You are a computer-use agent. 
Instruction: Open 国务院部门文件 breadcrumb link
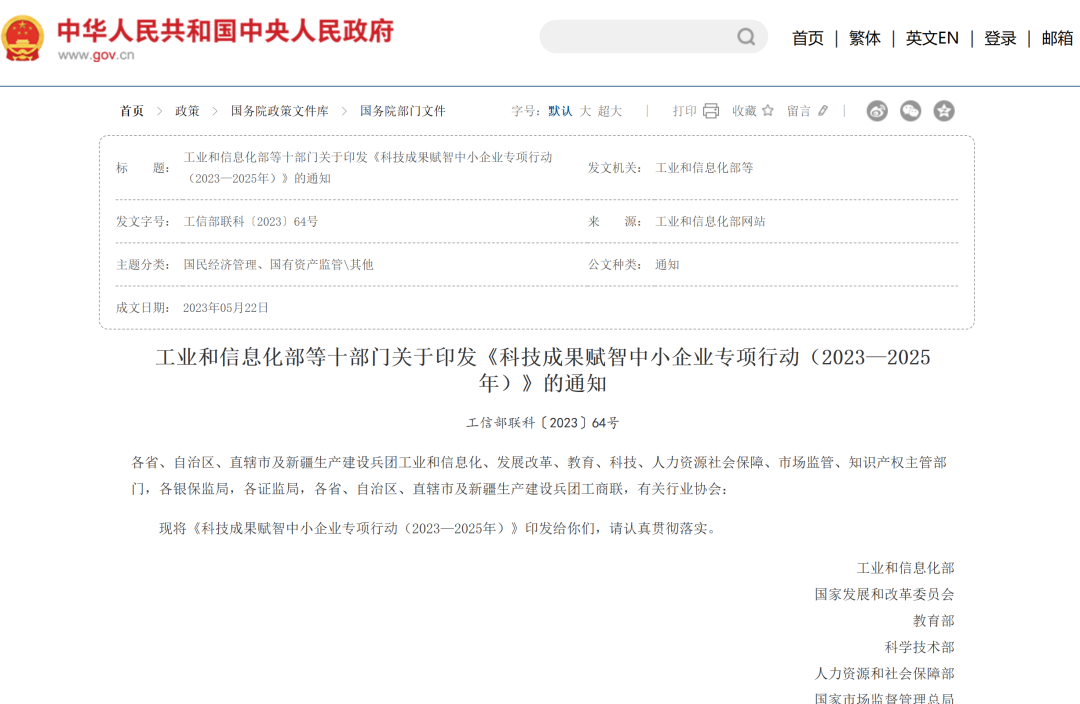click(403, 111)
